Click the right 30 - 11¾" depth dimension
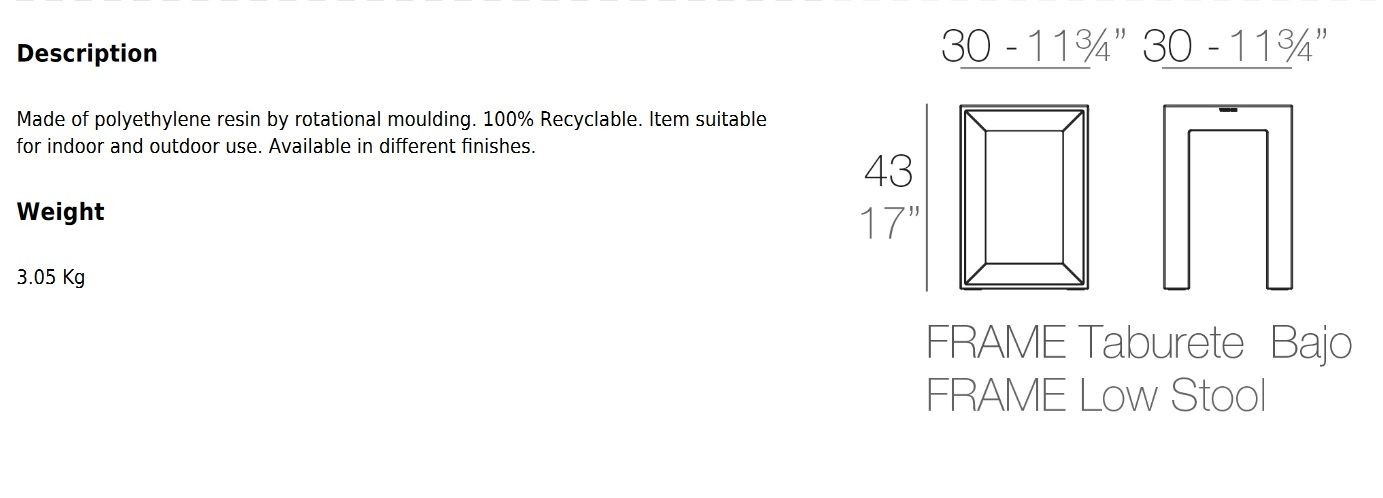Screen dimensions: 1383x498 pyautogui.click(x=1236, y=47)
